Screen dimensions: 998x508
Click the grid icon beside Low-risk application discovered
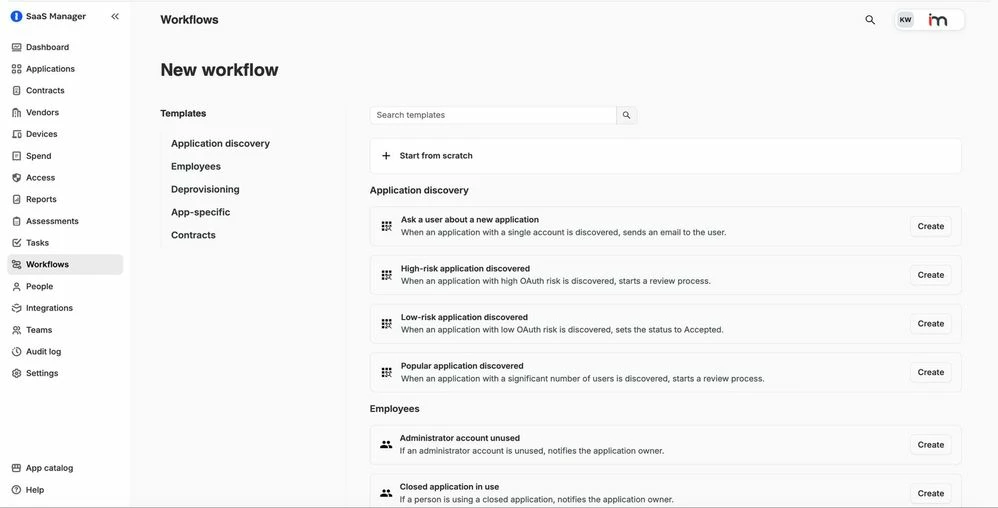tap(386, 323)
